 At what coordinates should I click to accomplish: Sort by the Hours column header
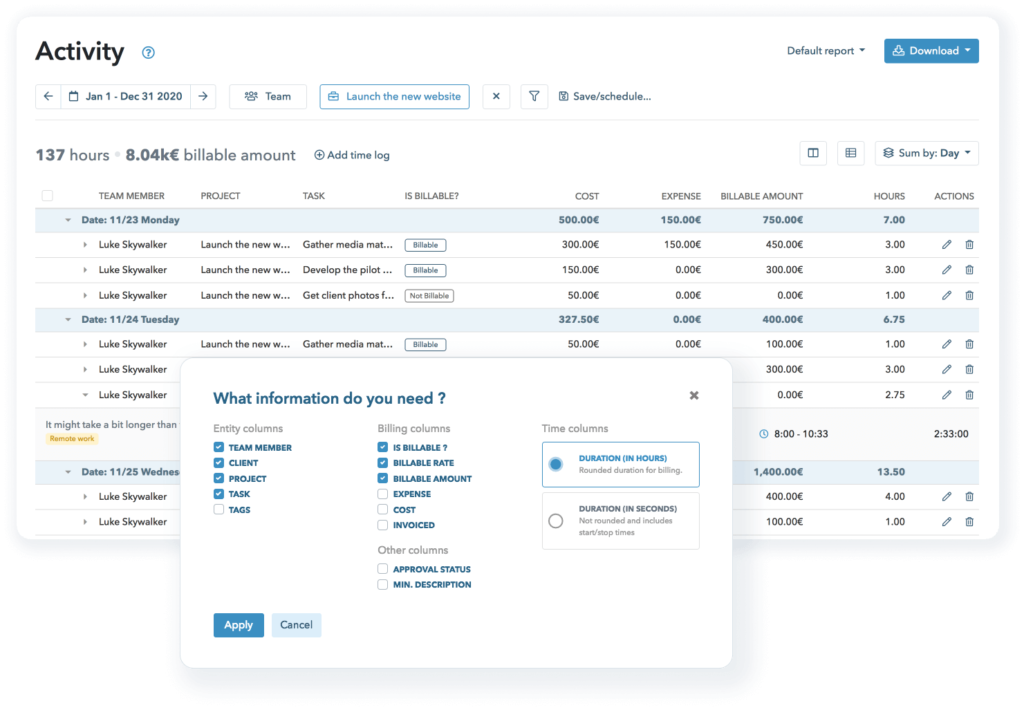click(x=889, y=196)
